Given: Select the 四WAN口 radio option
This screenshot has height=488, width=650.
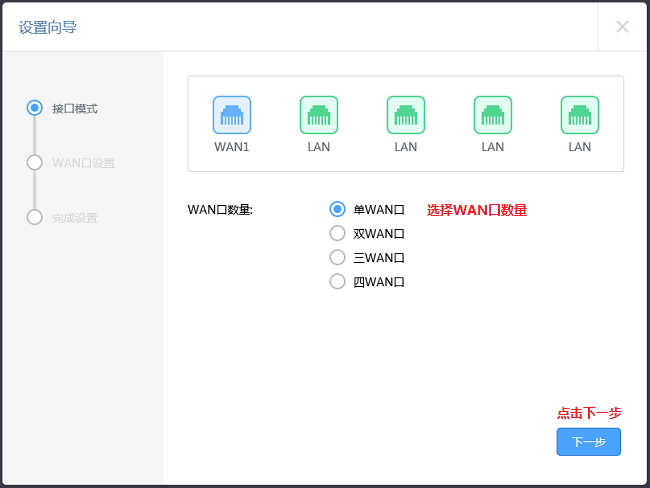Looking at the screenshot, I should tap(337, 282).
